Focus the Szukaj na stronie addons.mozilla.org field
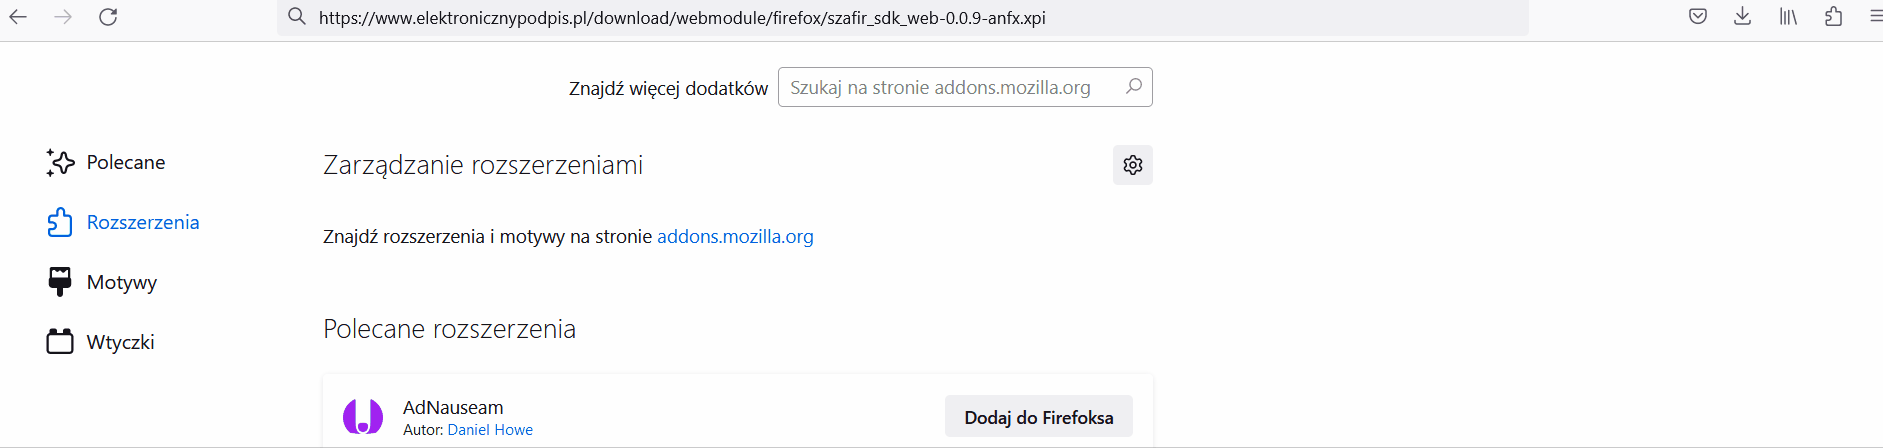Screen dimensions: 1883x448 pyautogui.click(x=950, y=87)
